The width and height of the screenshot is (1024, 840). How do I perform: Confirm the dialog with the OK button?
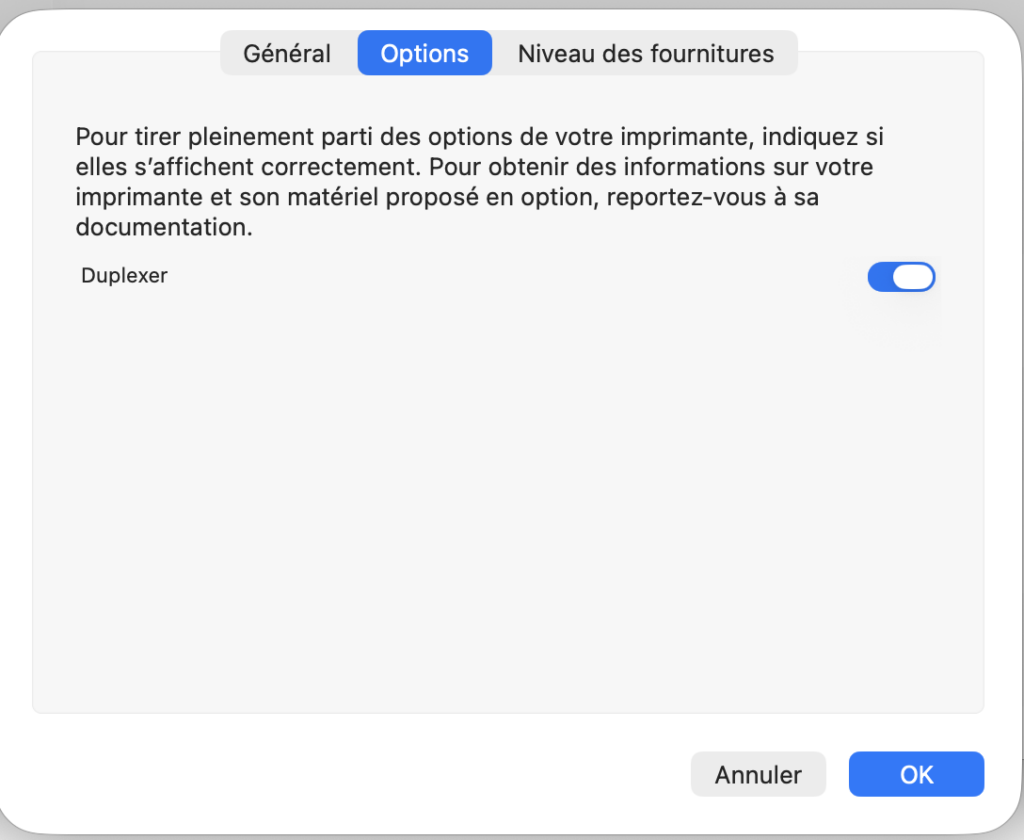(916, 774)
